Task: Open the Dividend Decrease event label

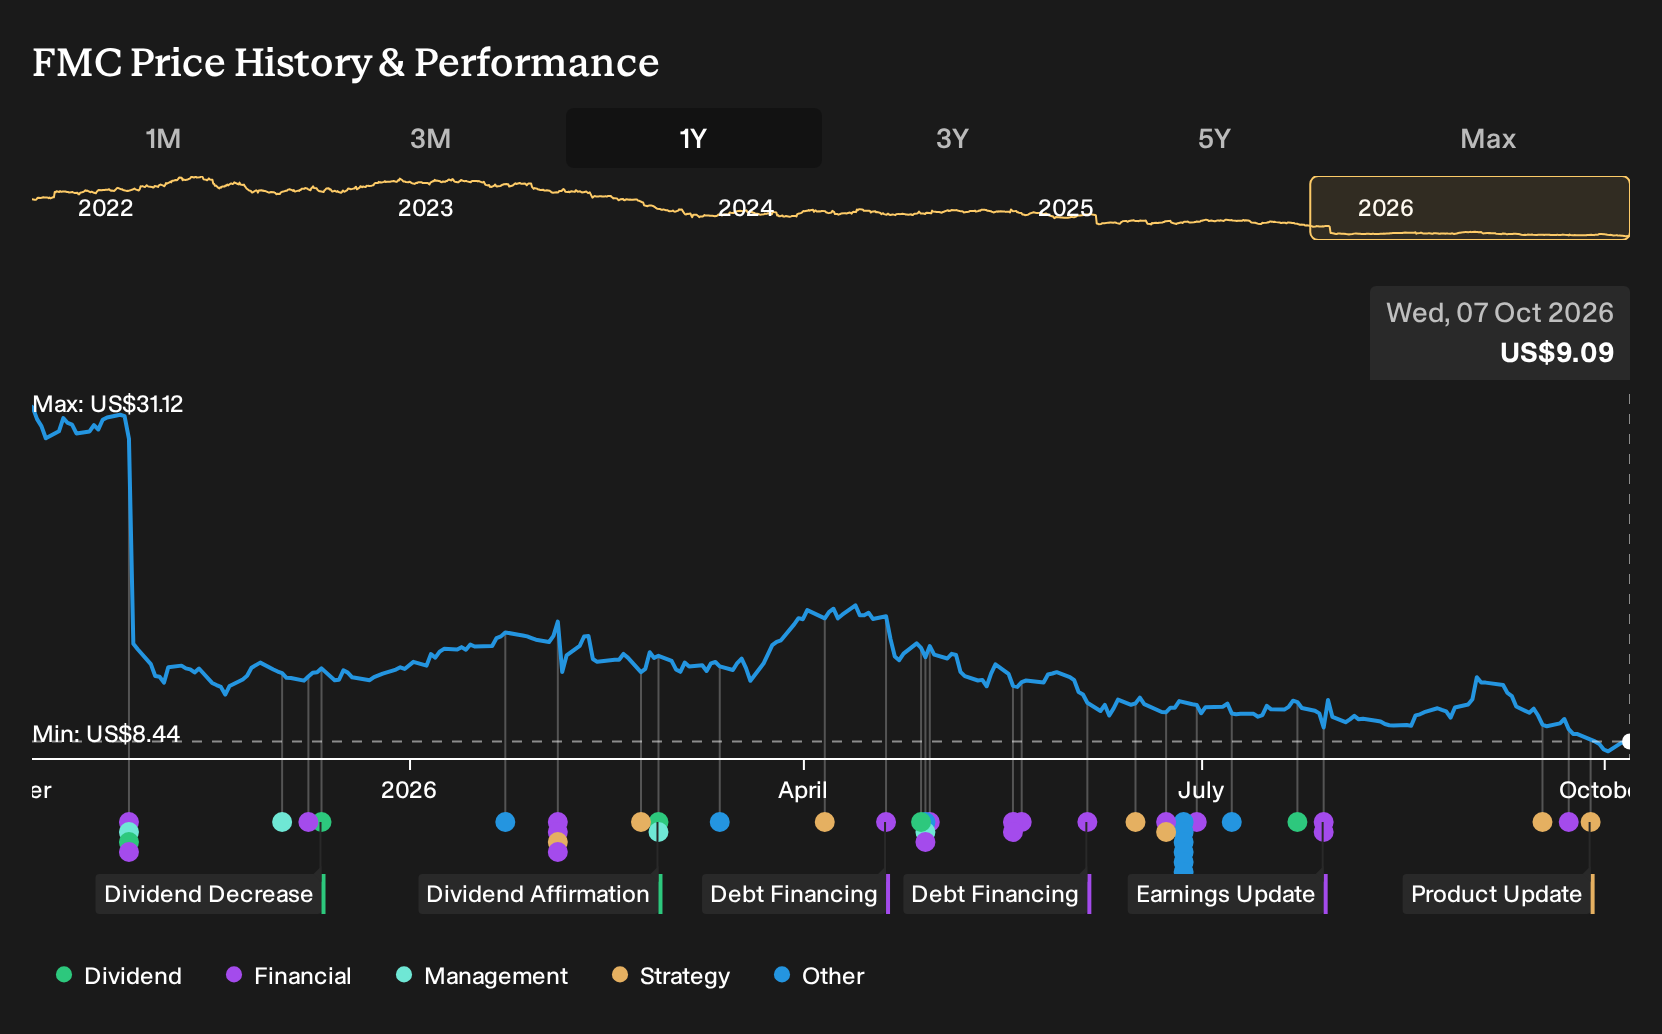Action: [x=210, y=894]
